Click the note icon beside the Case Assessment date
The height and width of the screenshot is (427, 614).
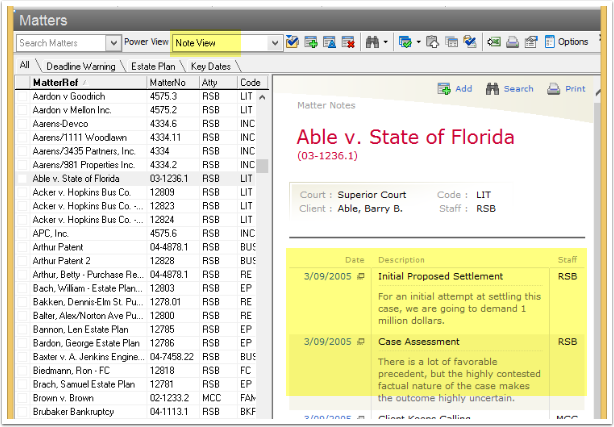(x=361, y=342)
